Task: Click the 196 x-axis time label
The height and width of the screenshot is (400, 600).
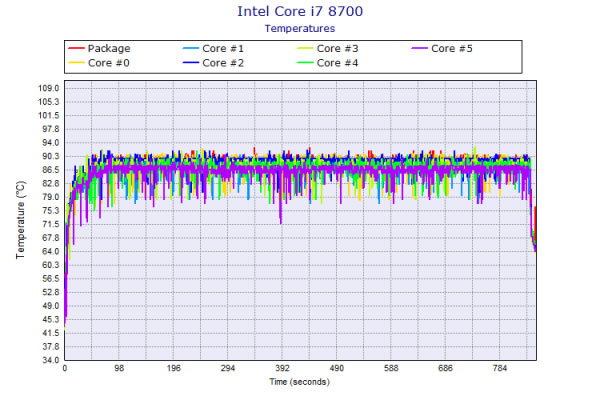Action: [173, 368]
